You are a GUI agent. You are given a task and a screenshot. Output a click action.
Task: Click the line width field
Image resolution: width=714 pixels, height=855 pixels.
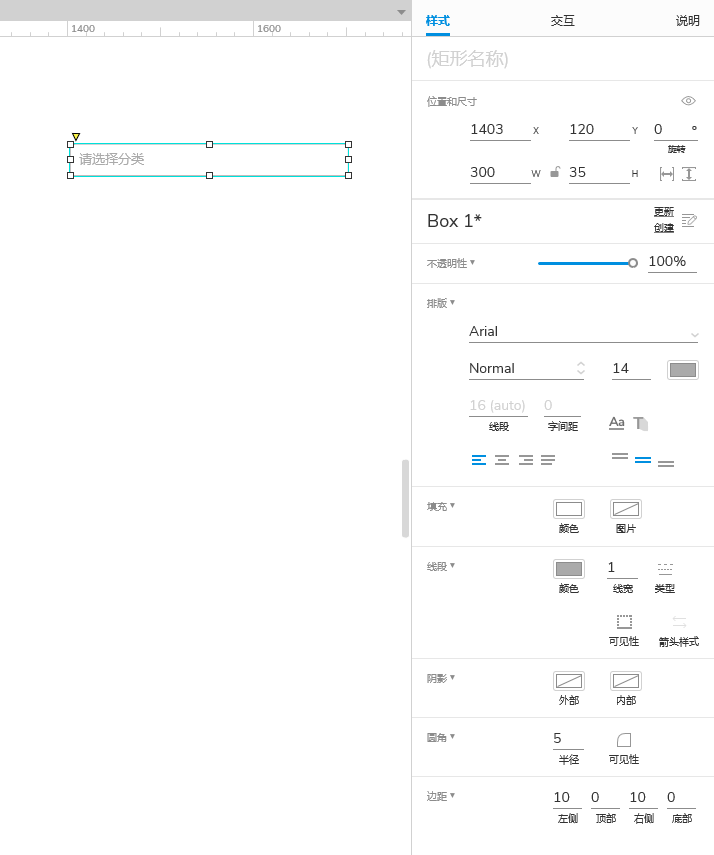click(x=622, y=568)
